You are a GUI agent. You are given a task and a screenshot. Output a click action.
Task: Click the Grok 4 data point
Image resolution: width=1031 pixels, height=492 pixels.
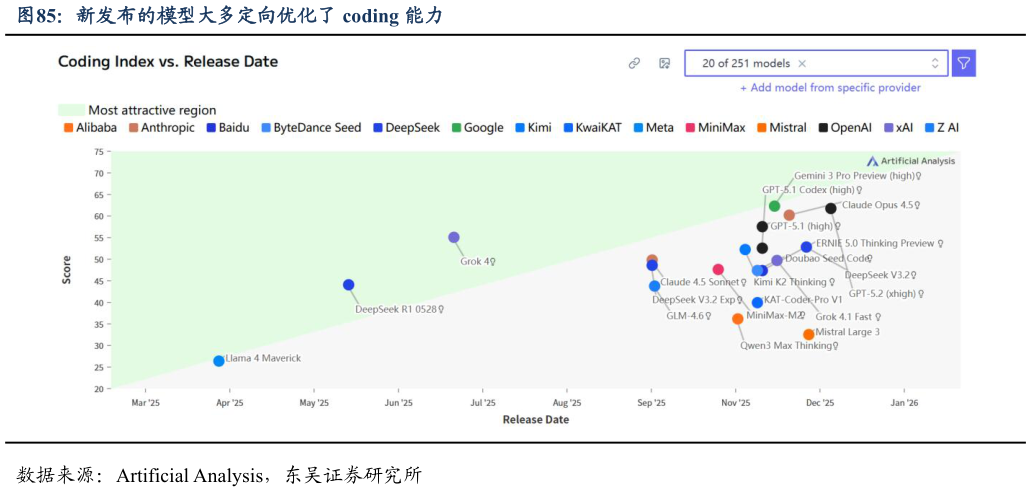[454, 238]
